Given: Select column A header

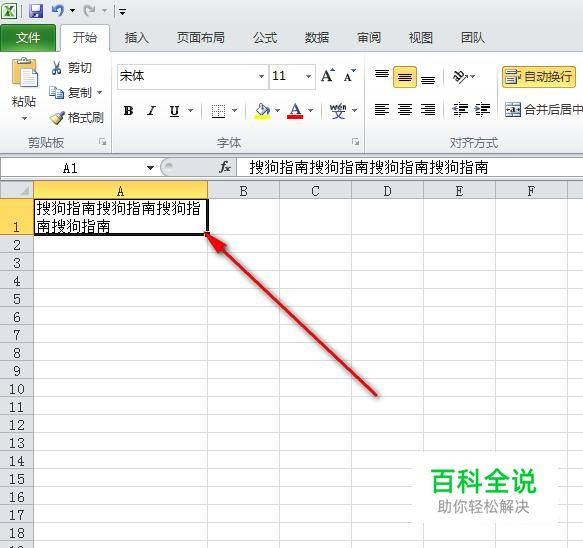Looking at the screenshot, I should click(x=120, y=191).
